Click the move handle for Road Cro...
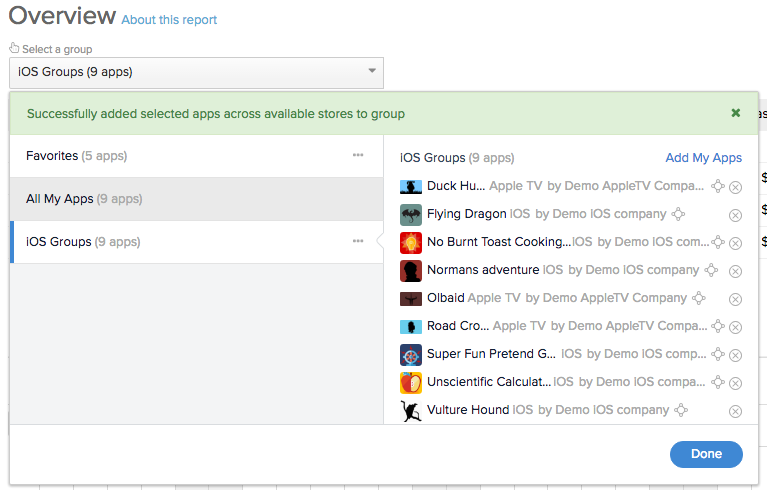This screenshot has width=767, height=490. tap(718, 326)
